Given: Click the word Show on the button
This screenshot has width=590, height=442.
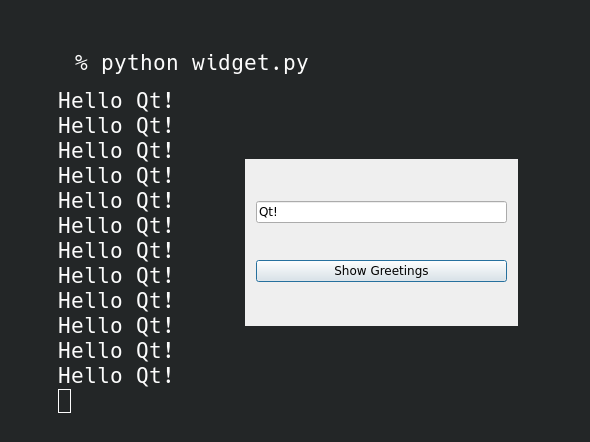Looking at the screenshot, I should (350, 270).
